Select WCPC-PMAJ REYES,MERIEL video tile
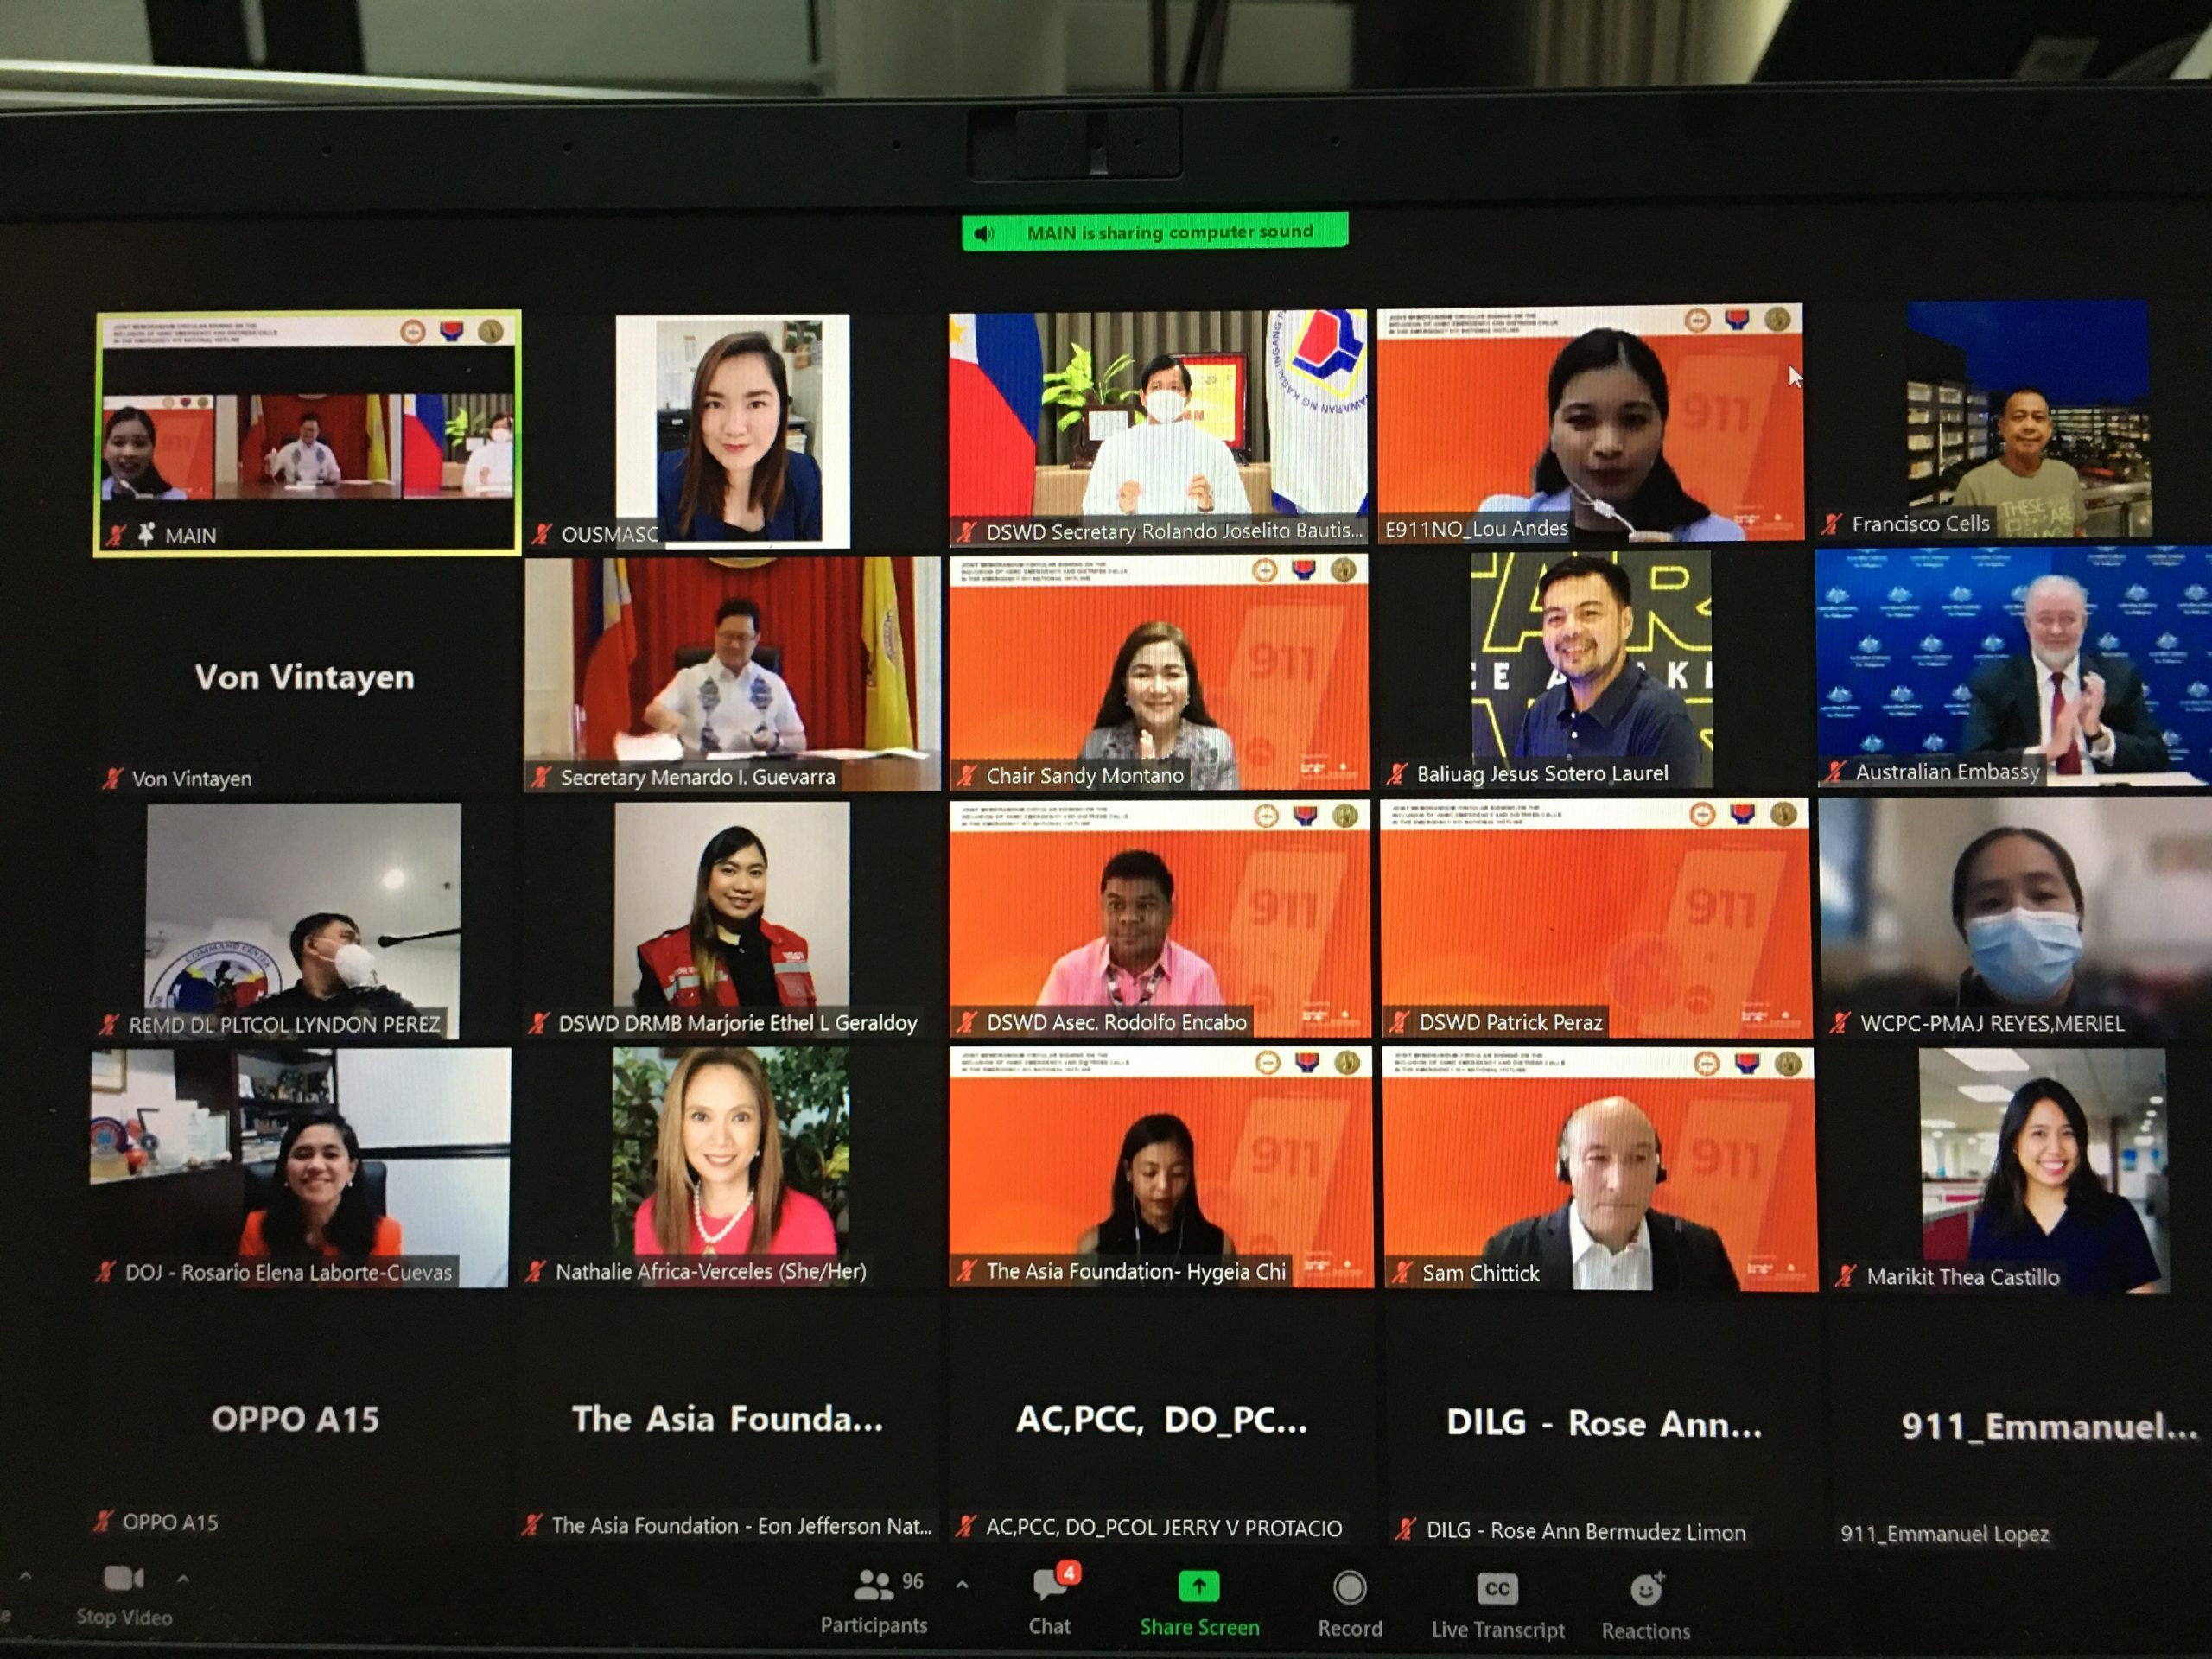The height and width of the screenshot is (1659, 2212). (2015, 918)
